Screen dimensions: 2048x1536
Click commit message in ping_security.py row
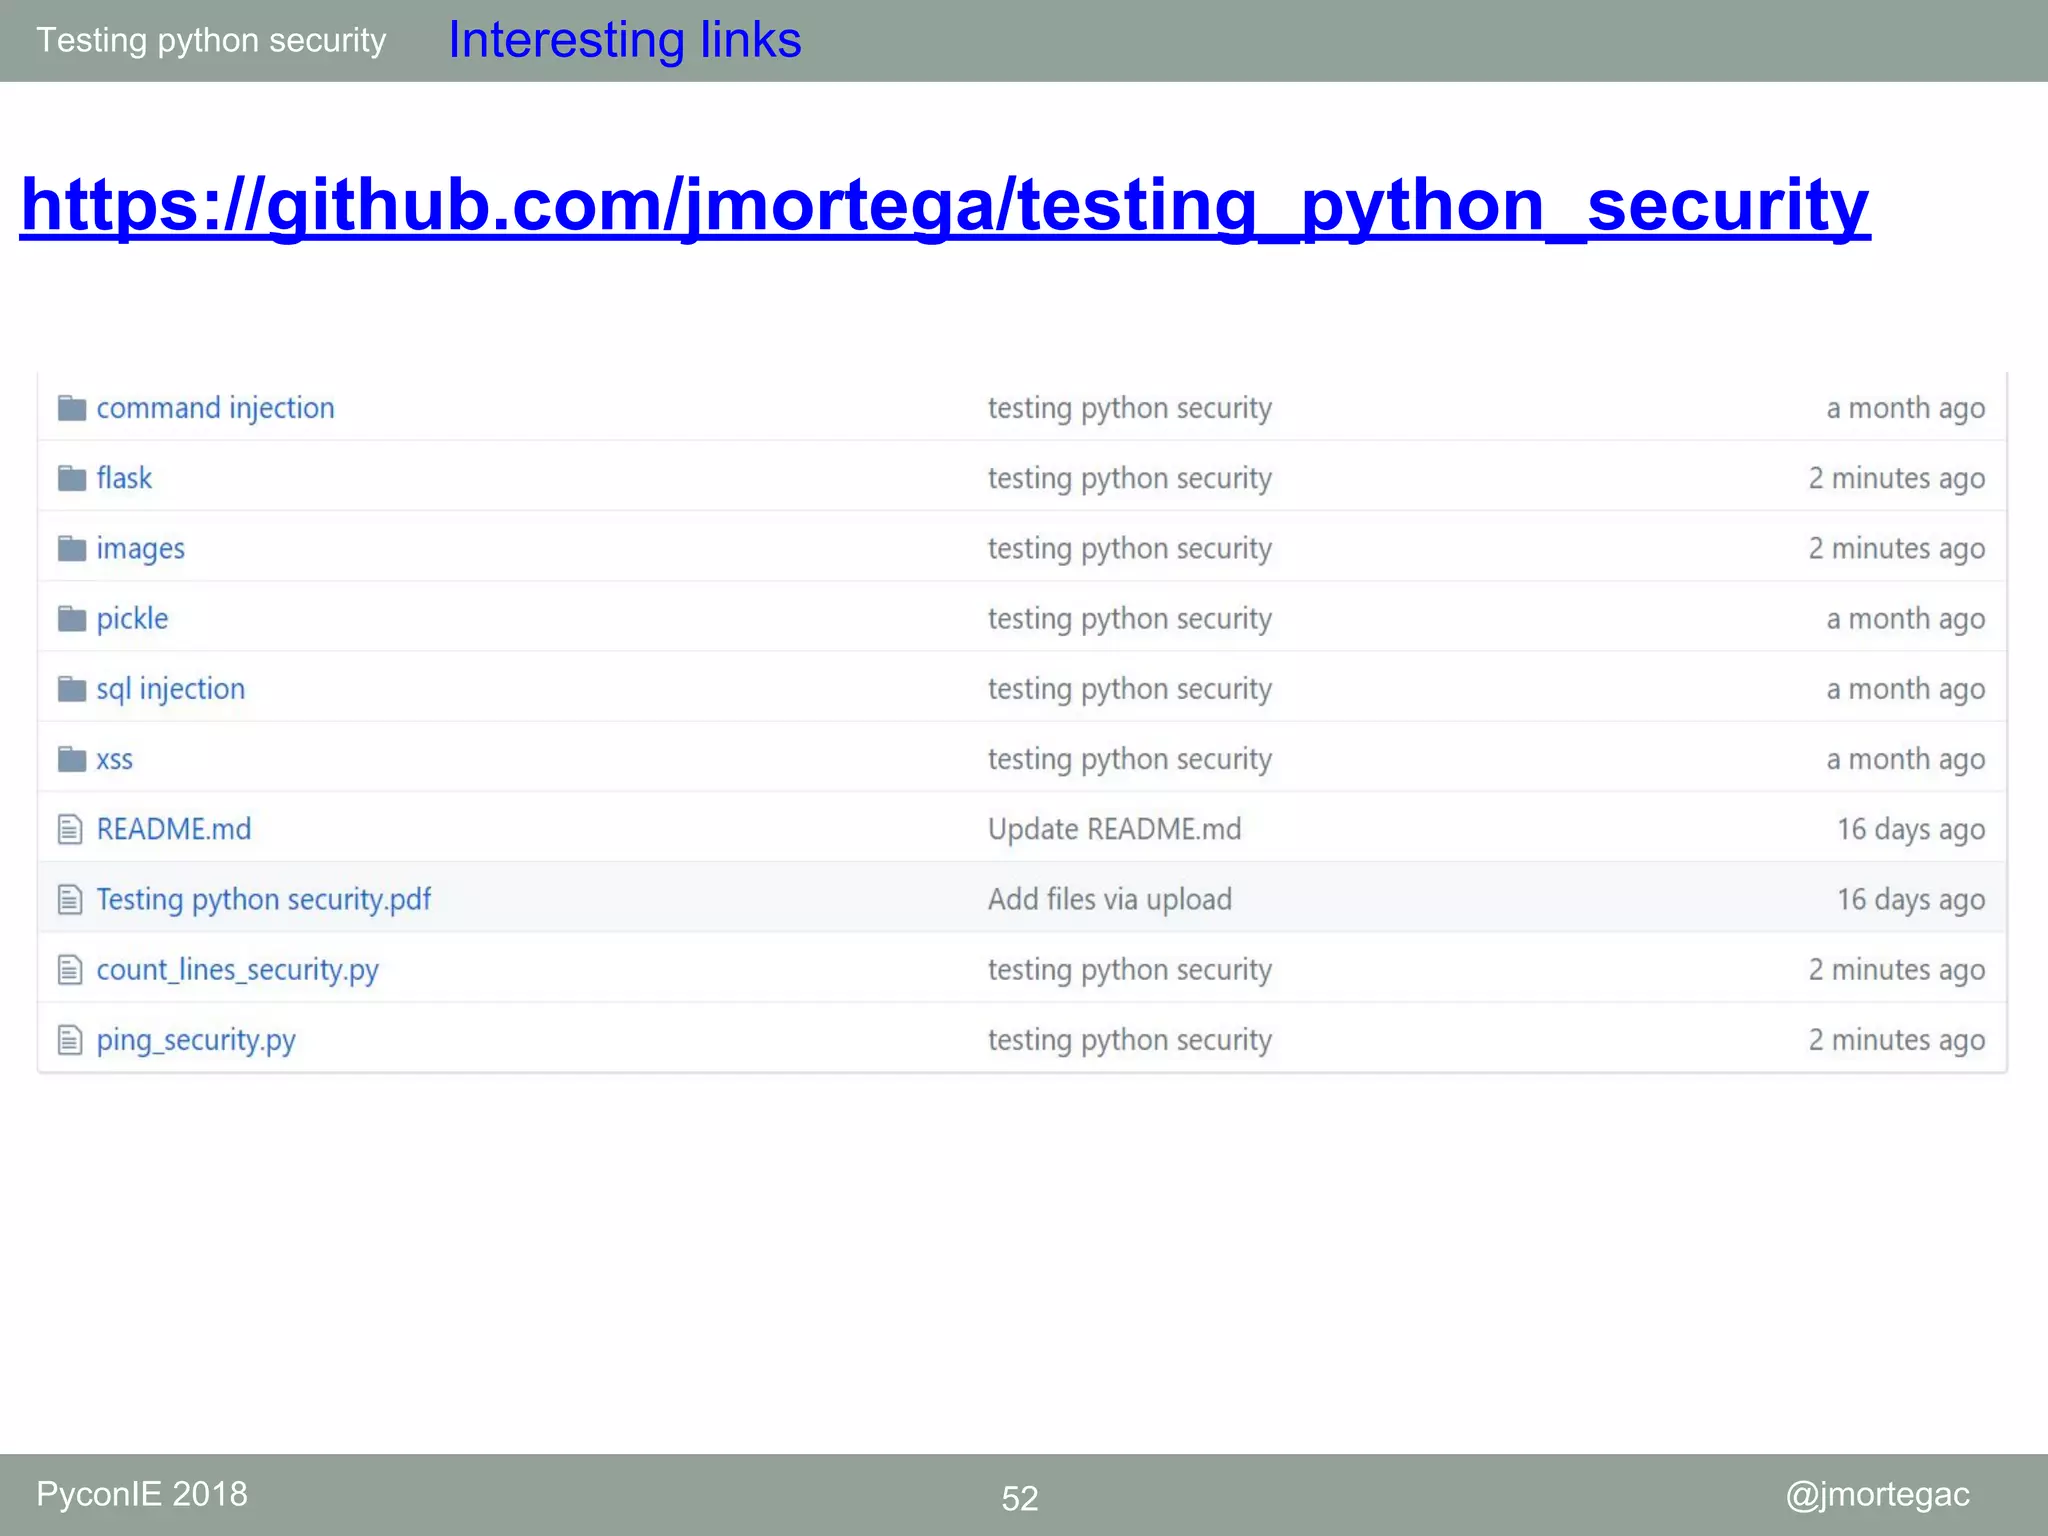click(1130, 1040)
